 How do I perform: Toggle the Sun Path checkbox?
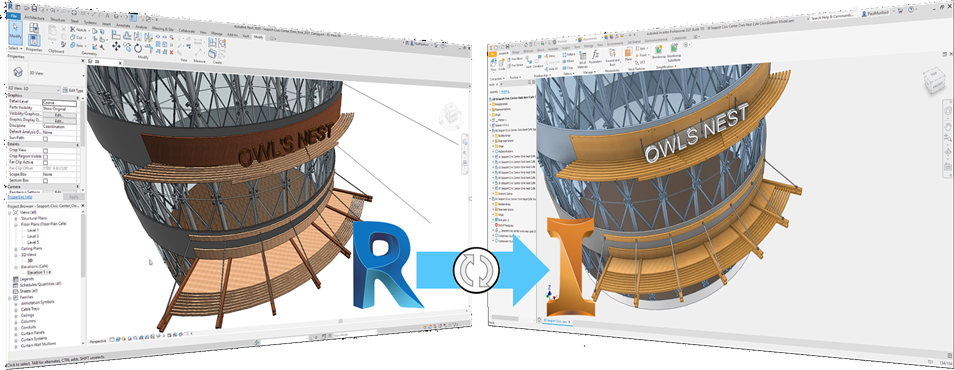[46, 139]
